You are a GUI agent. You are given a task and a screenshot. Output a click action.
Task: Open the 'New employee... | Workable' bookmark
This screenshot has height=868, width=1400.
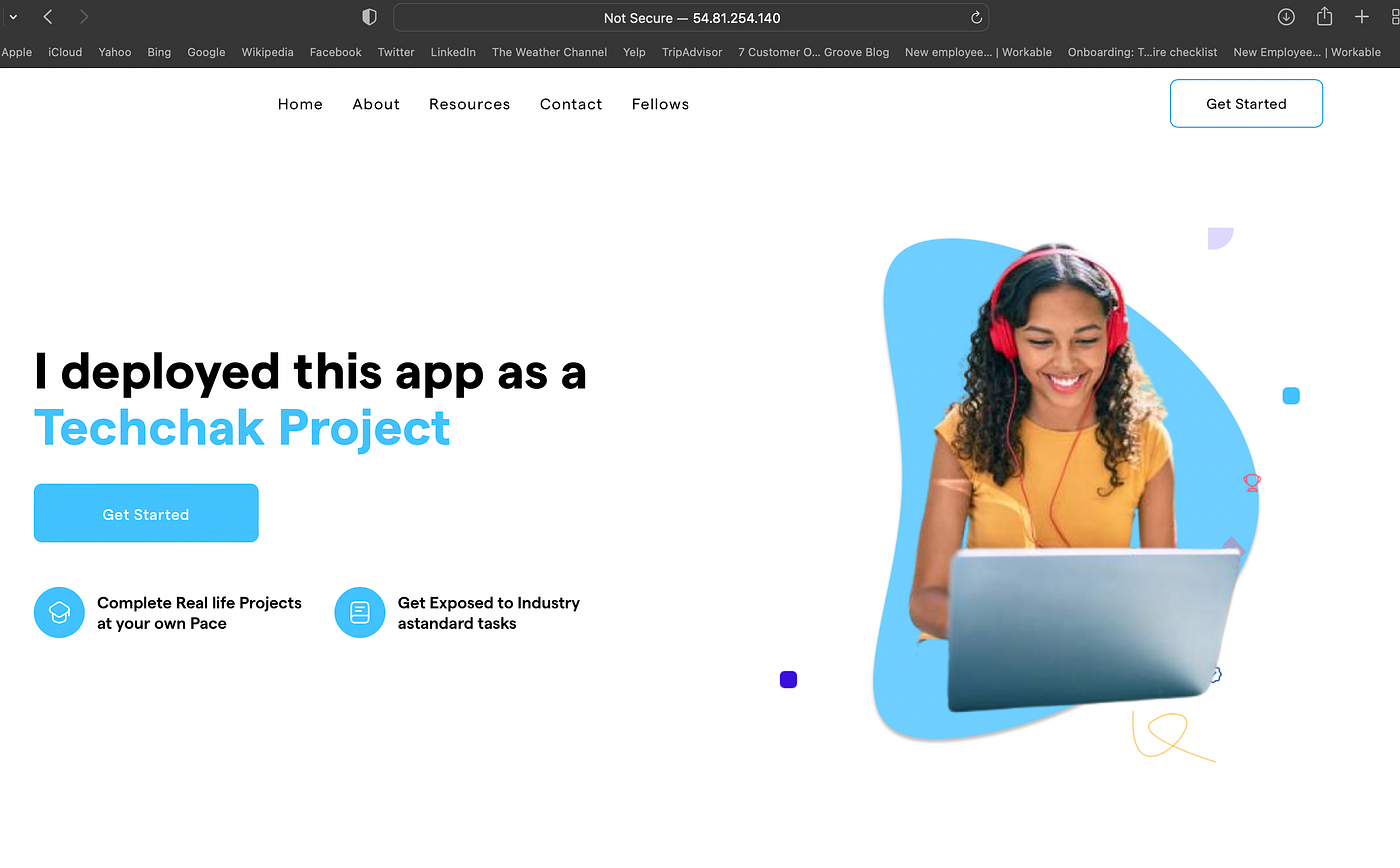click(x=978, y=52)
